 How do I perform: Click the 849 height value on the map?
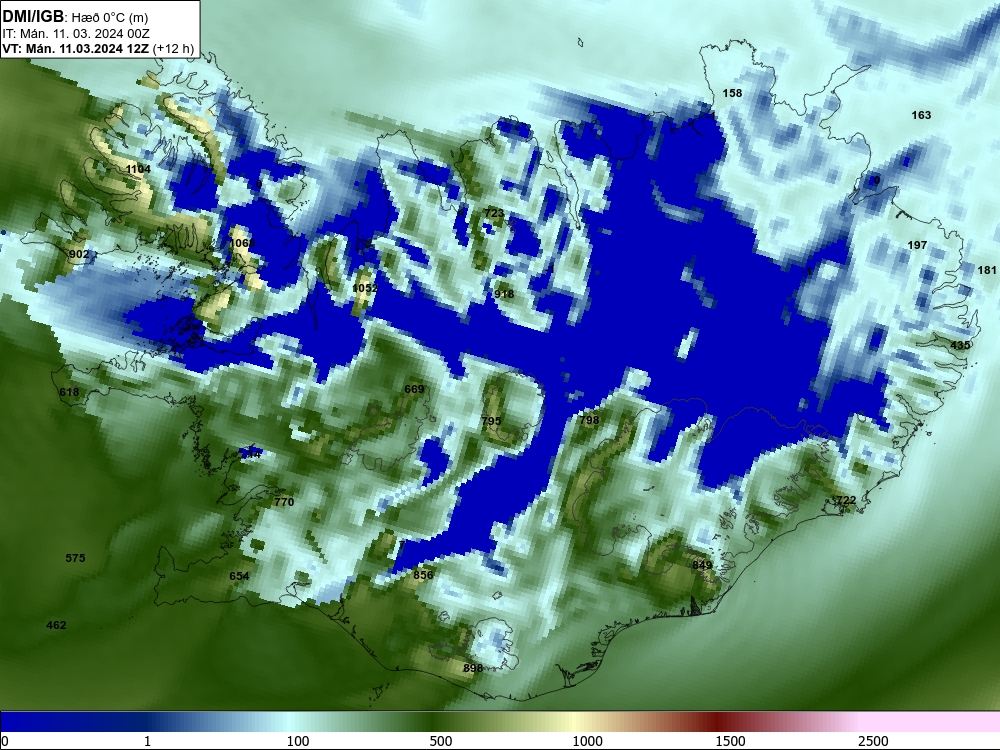tap(702, 565)
